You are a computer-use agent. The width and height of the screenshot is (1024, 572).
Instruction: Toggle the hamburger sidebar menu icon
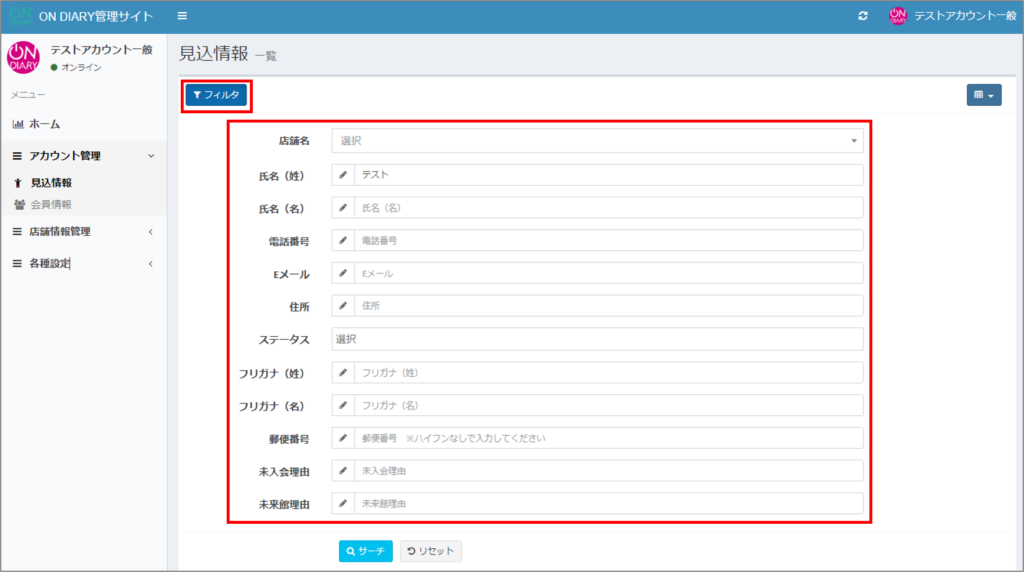pos(182,16)
